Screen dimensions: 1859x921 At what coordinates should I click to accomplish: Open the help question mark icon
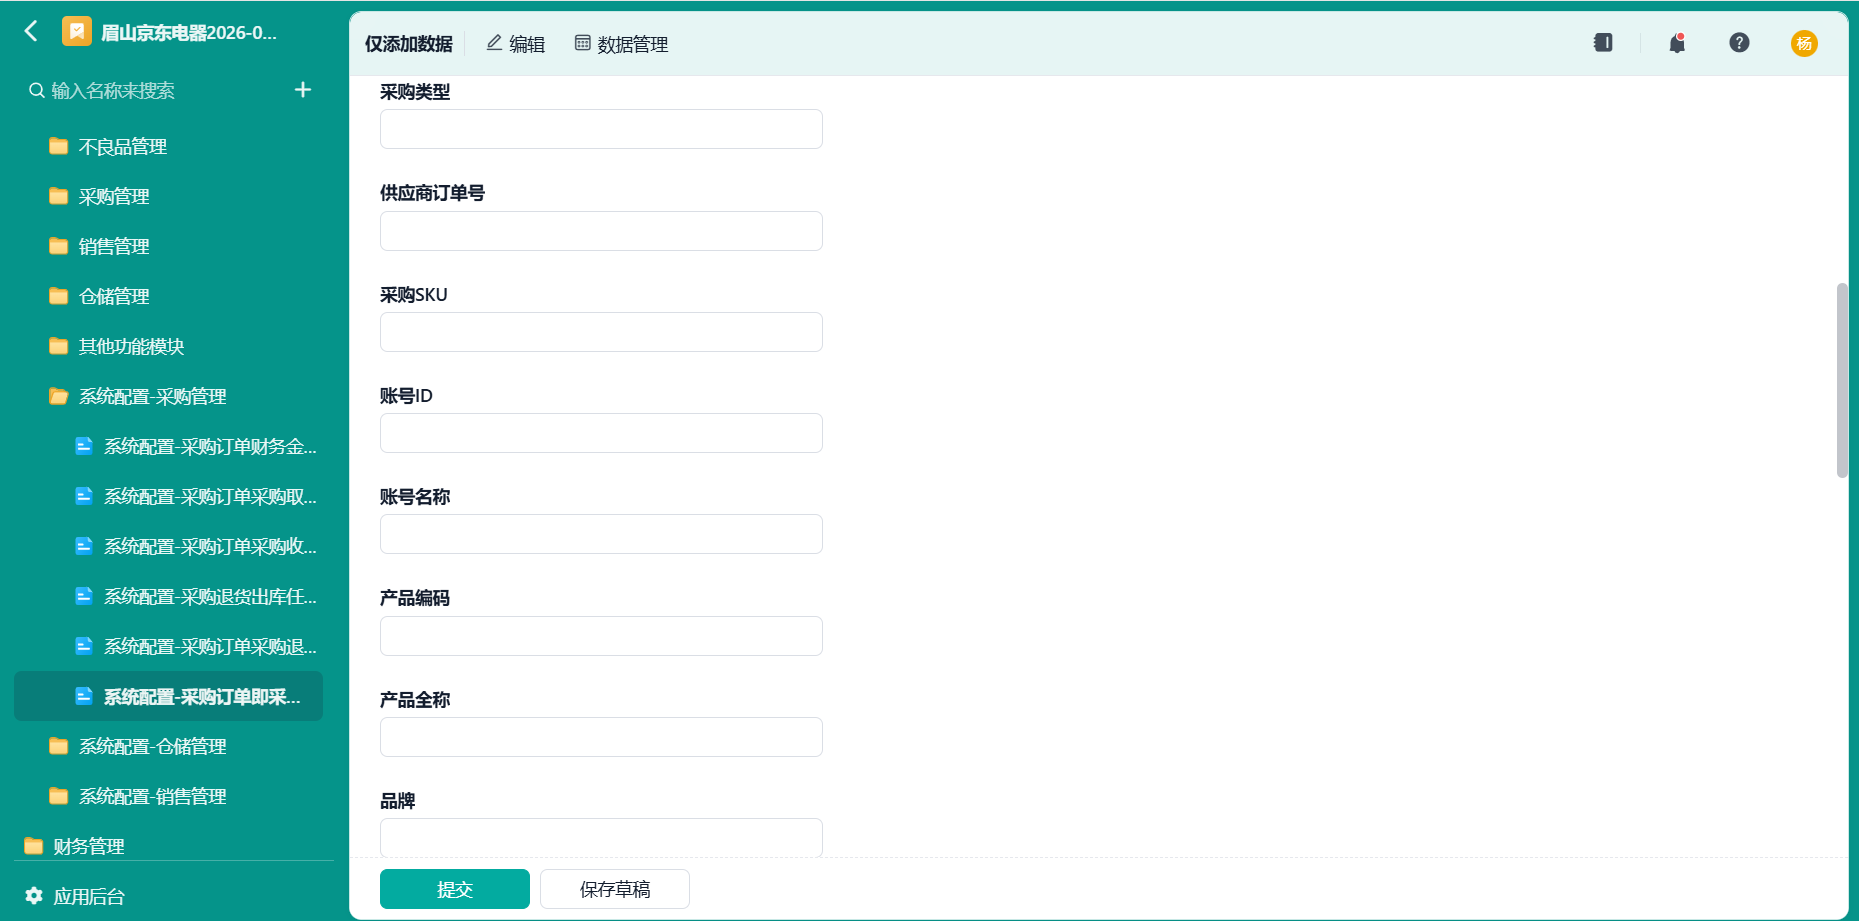(x=1739, y=43)
